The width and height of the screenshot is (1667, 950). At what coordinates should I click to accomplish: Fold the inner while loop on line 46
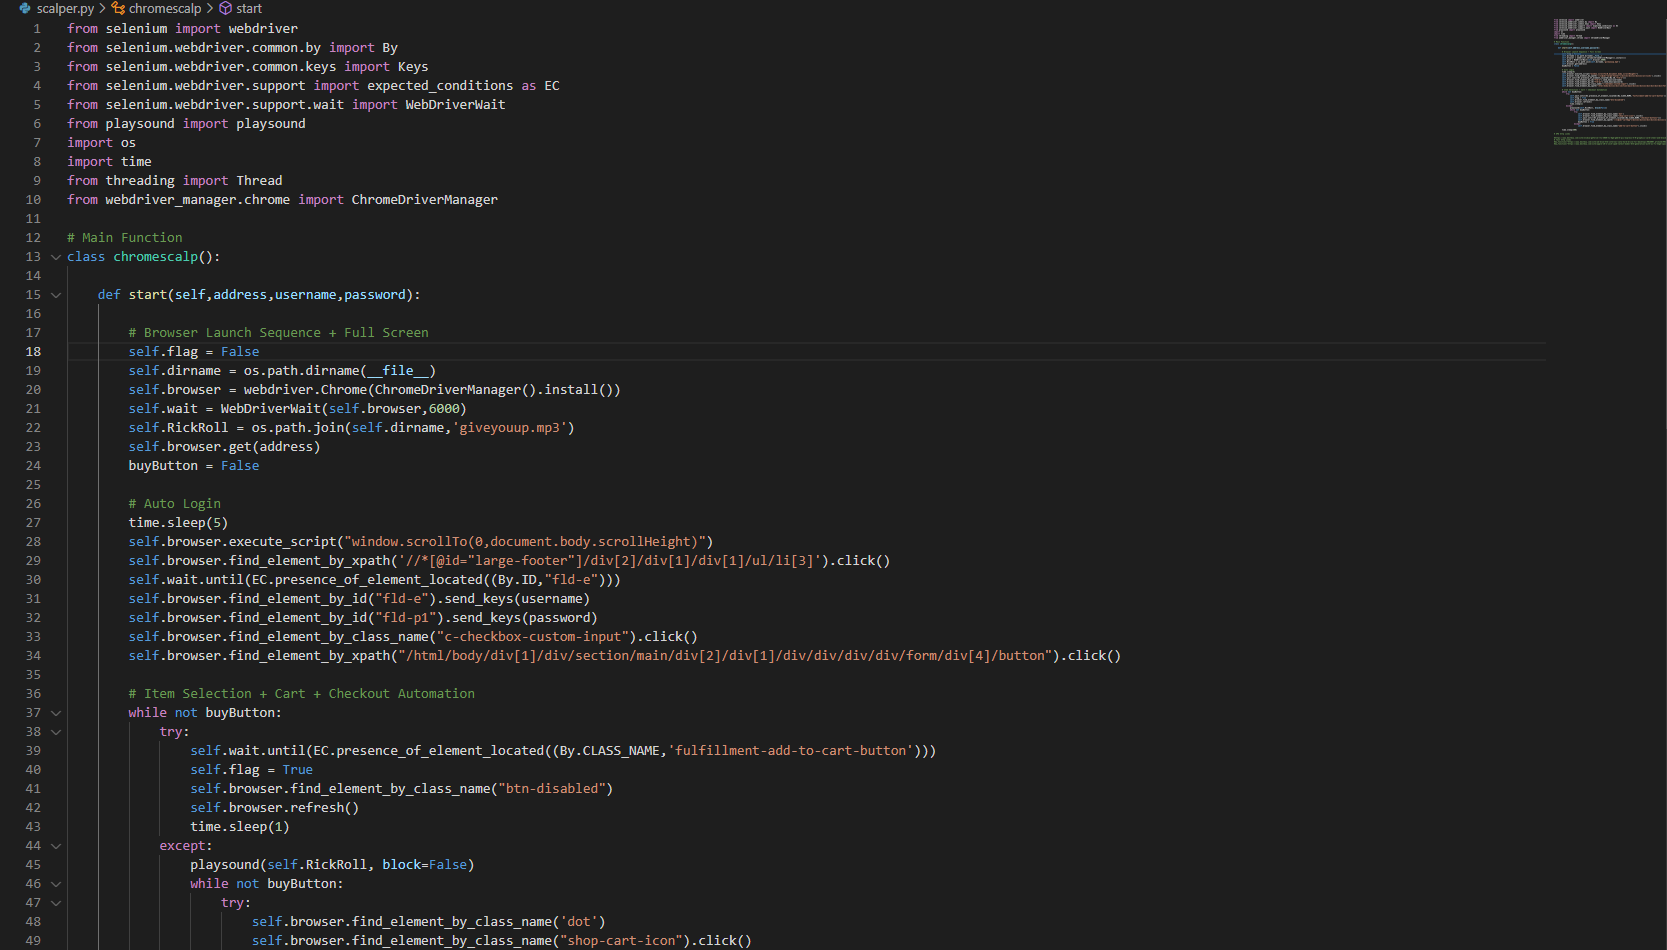click(x=56, y=883)
